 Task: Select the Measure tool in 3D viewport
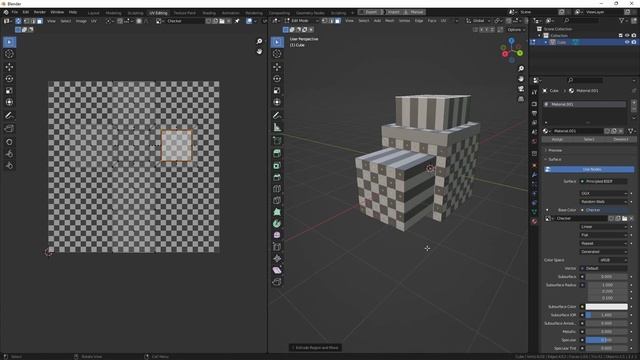coord(277,127)
